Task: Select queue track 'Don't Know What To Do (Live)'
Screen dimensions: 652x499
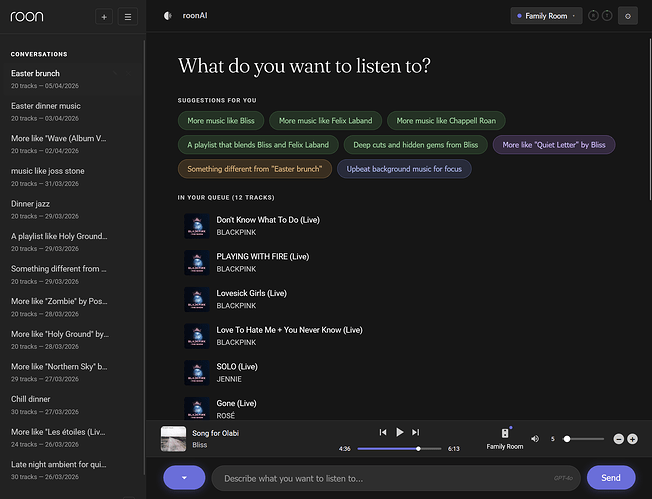Action: coord(268,220)
